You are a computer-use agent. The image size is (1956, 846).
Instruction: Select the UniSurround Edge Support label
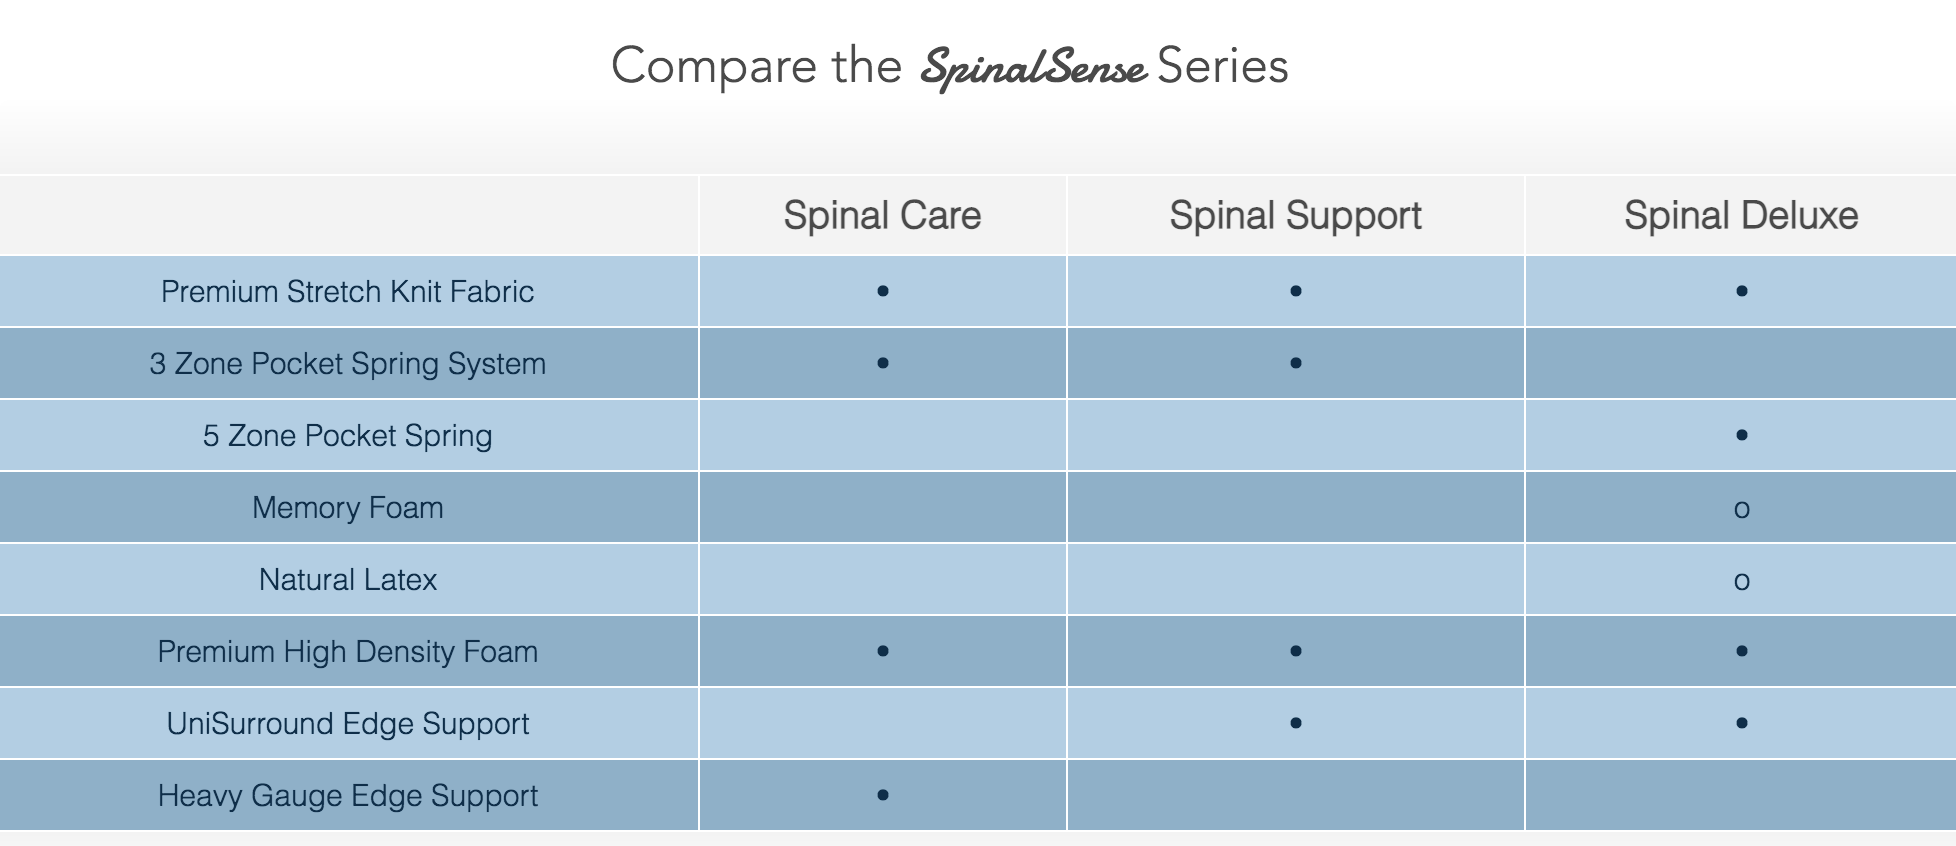pos(347,723)
